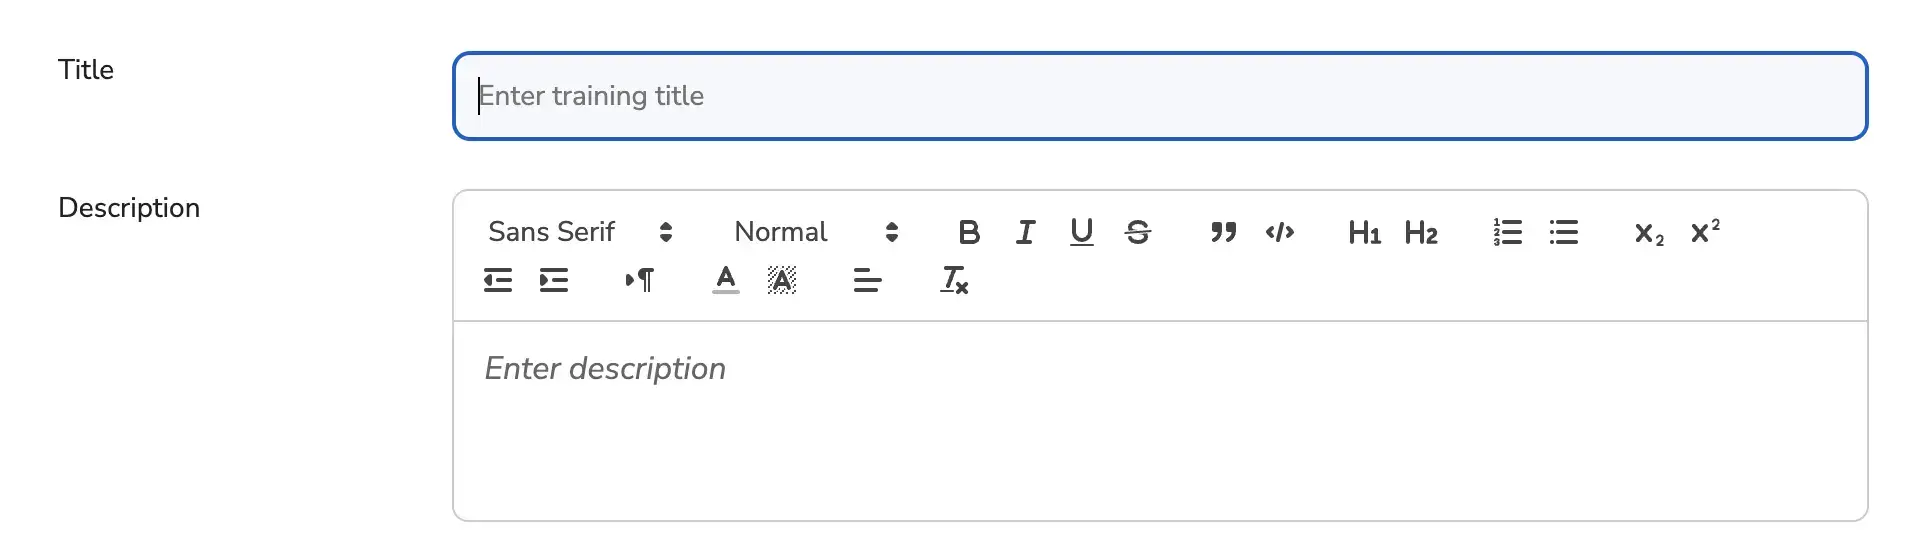The width and height of the screenshot is (1926, 552).
Task: Open the text color picker
Action: coord(726,280)
